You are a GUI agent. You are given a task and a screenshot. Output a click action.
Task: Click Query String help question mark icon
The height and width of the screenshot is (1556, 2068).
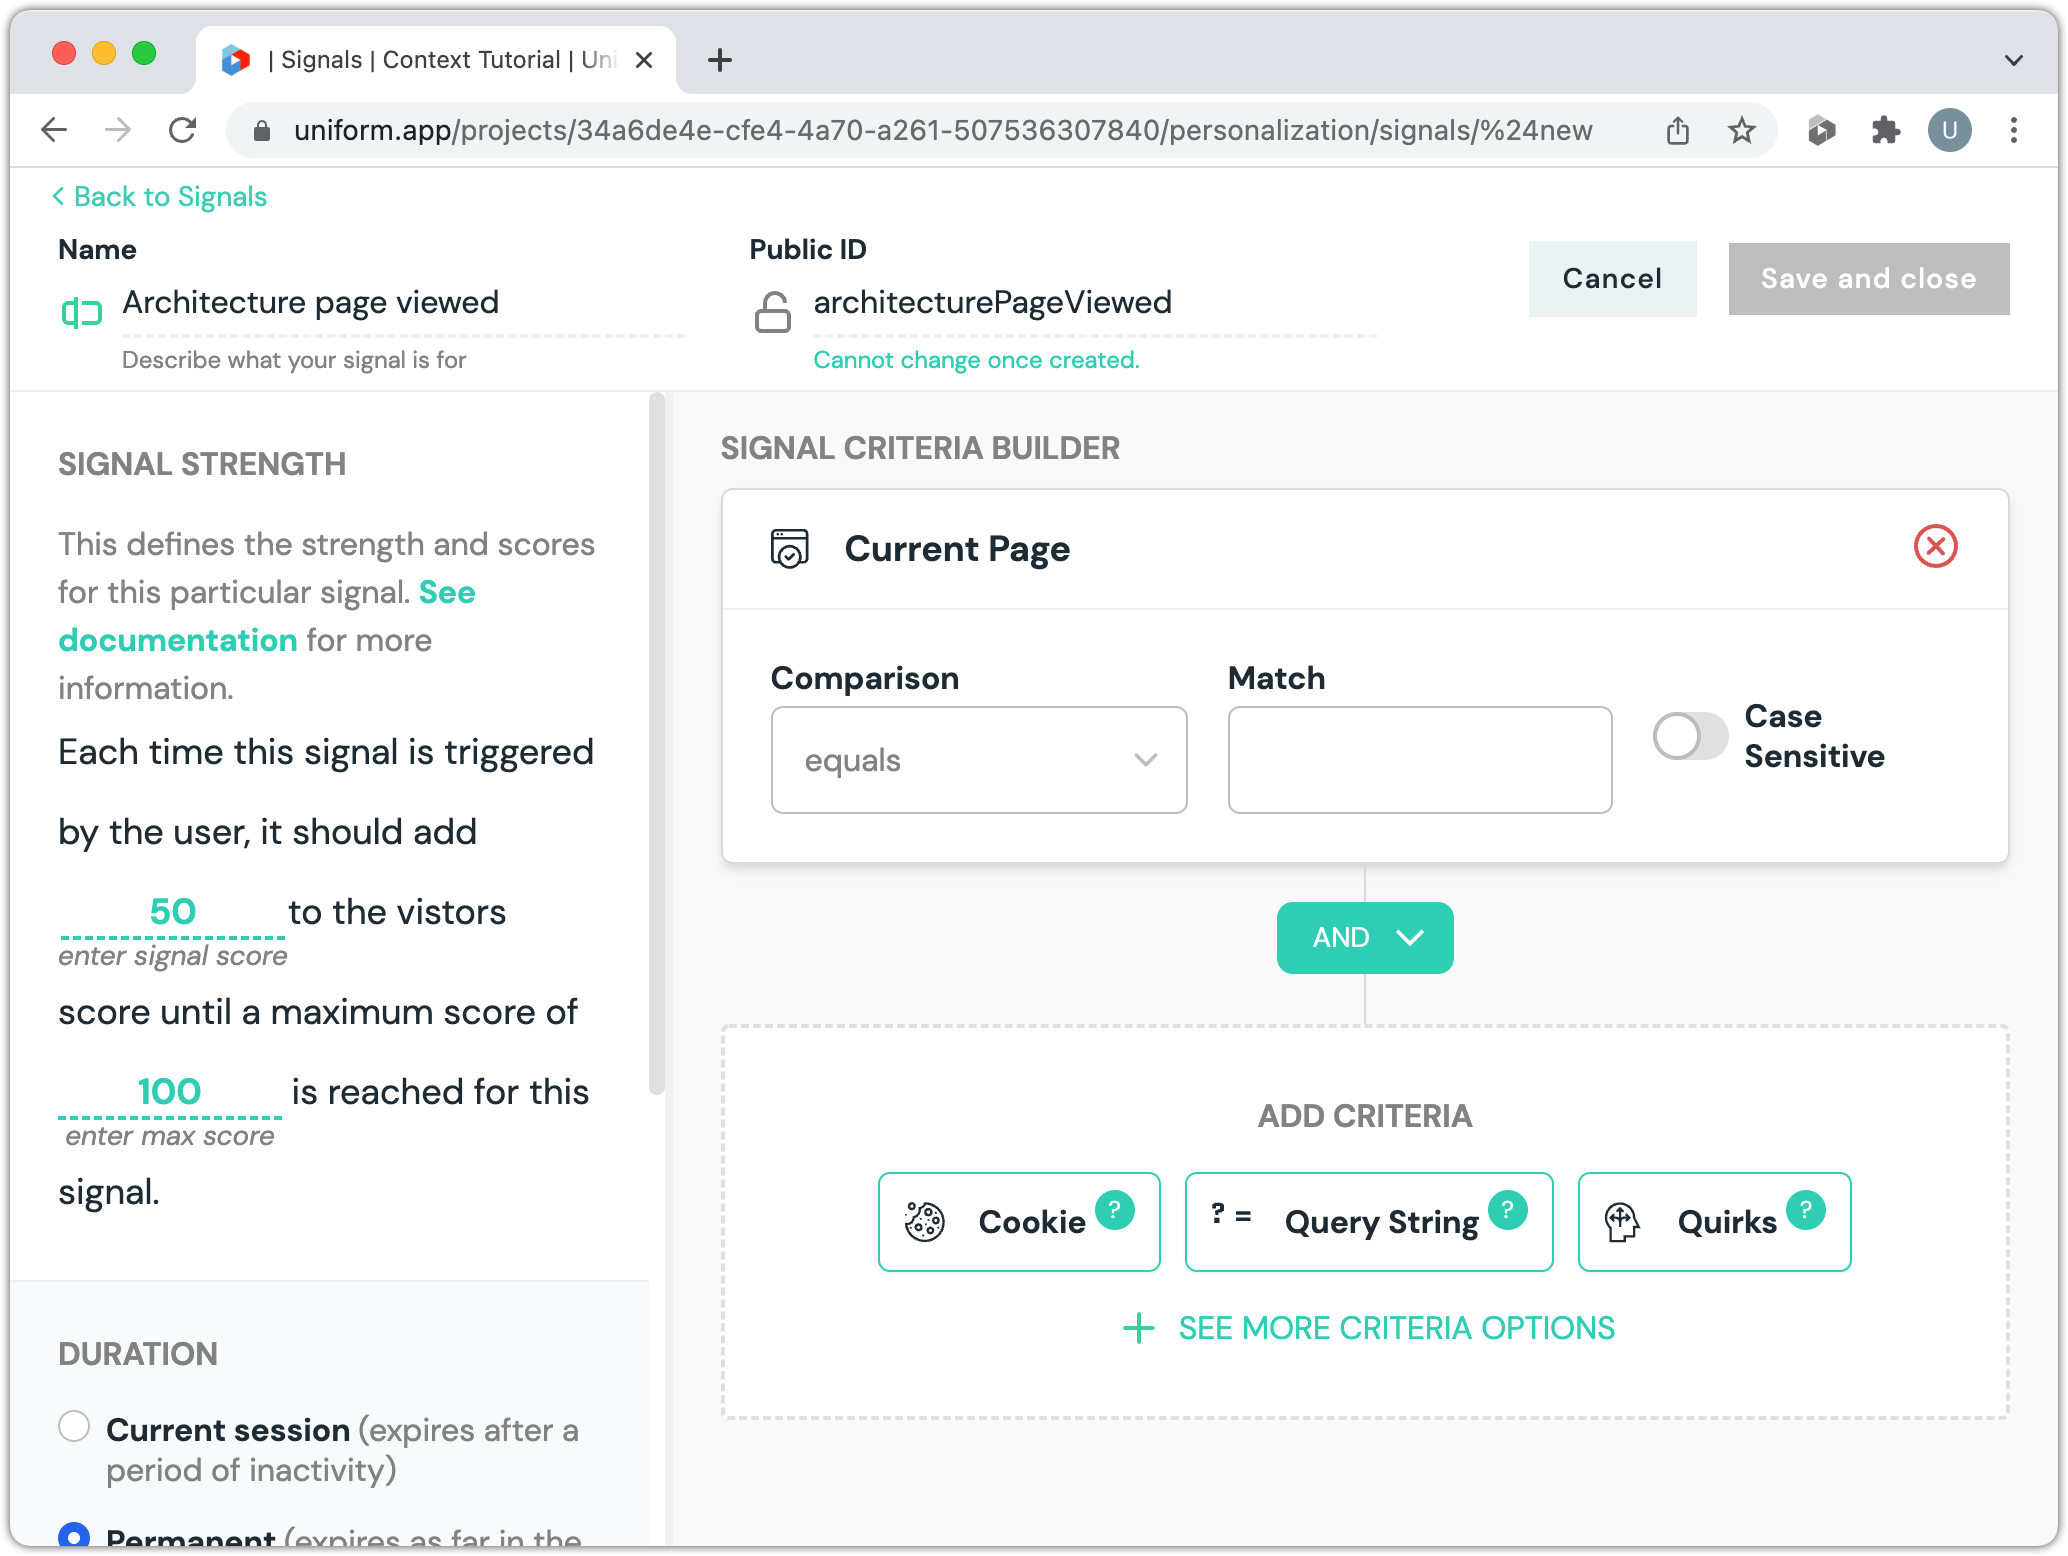[x=1507, y=1209]
